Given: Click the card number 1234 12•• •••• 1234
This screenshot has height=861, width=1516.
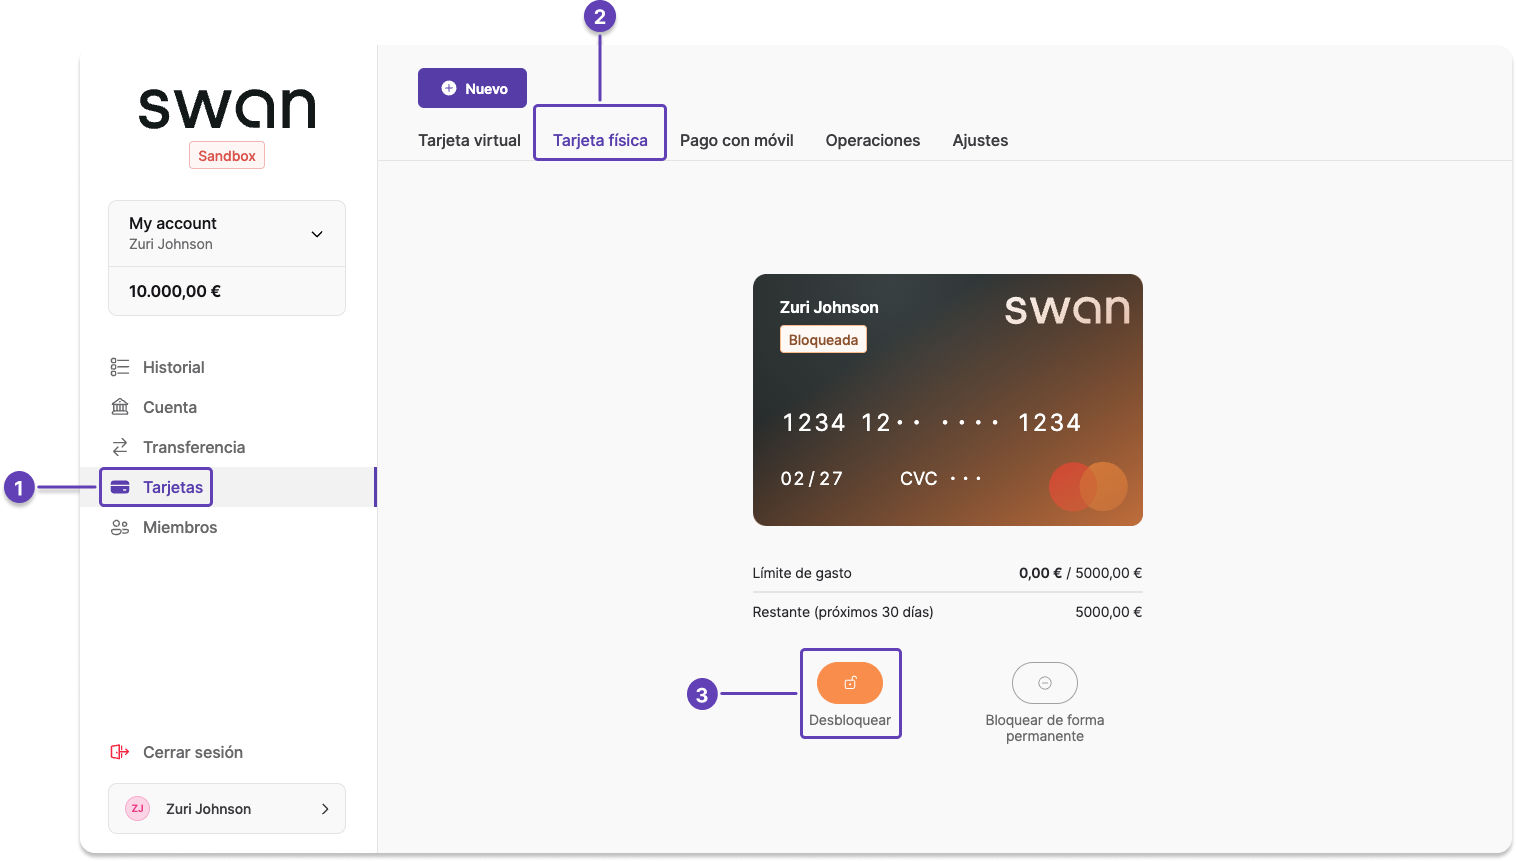Looking at the screenshot, I should coord(931,423).
